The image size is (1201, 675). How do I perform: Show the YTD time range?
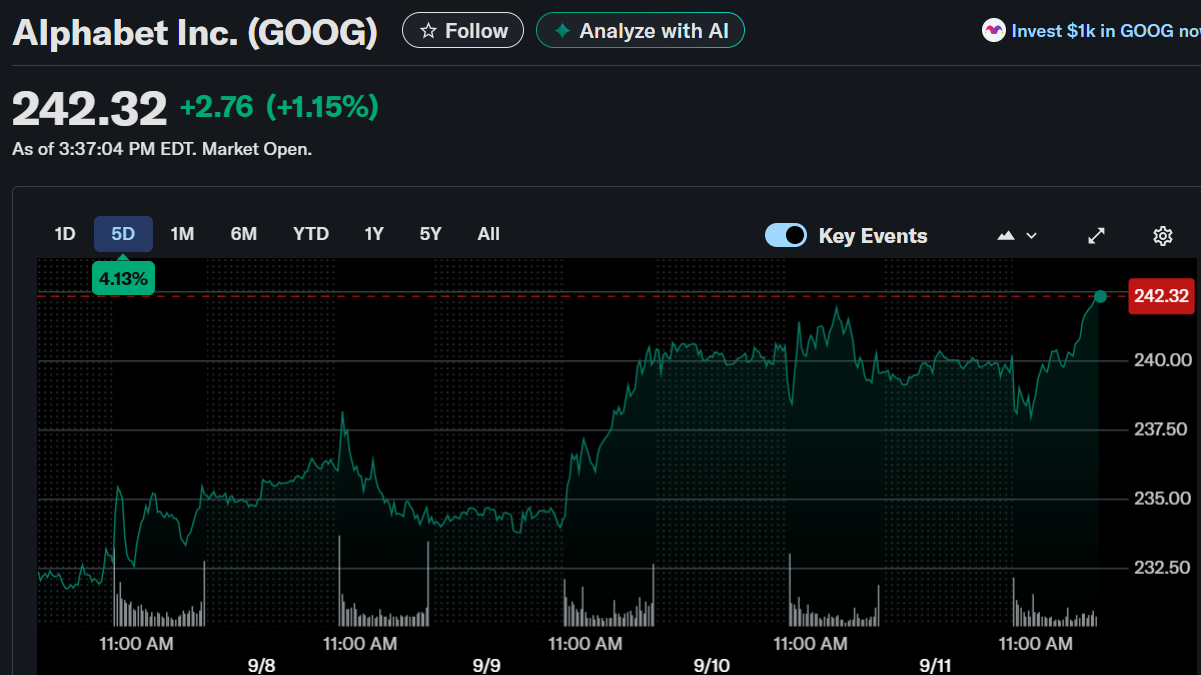(x=311, y=234)
